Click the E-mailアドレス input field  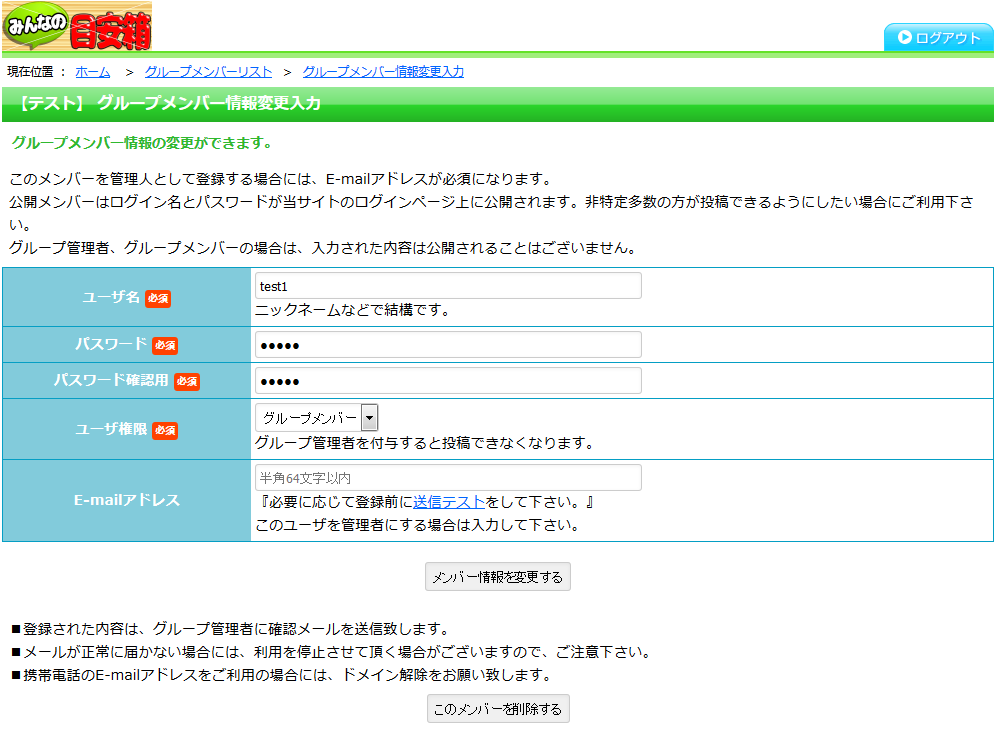point(448,477)
